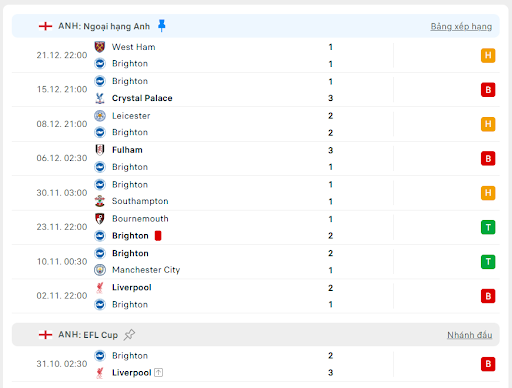Click the red B badge for Crystal Palace match

pos(488,90)
